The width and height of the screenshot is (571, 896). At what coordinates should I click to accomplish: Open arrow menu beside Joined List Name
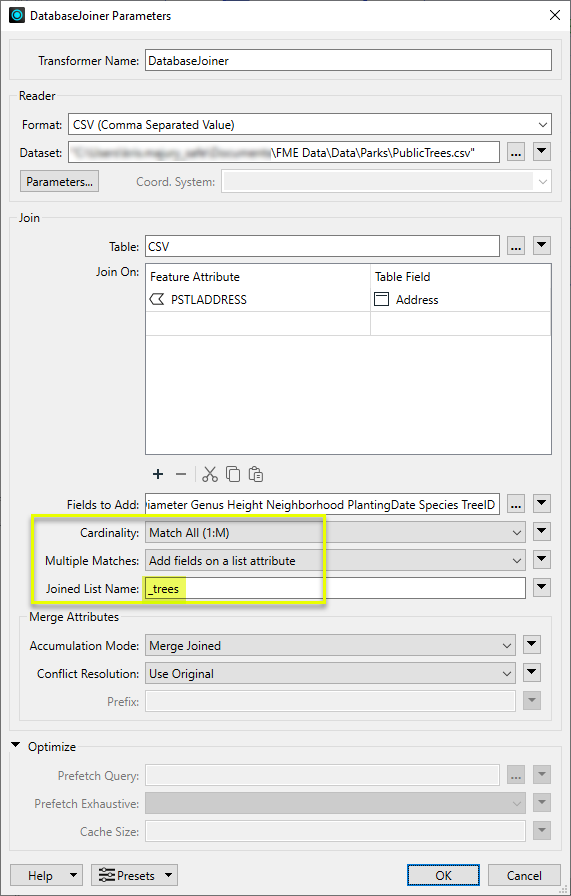542,587
